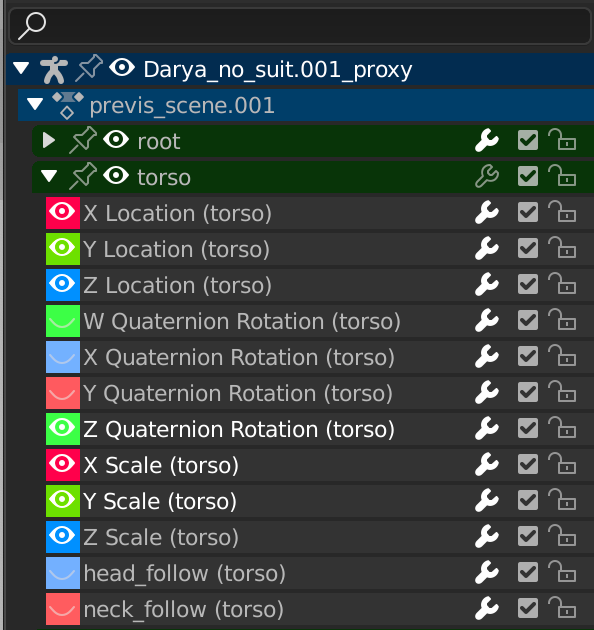594x630 pixels.
Task: Mute head_follow (torso) channel checkbox
Action: click(528, 573)
